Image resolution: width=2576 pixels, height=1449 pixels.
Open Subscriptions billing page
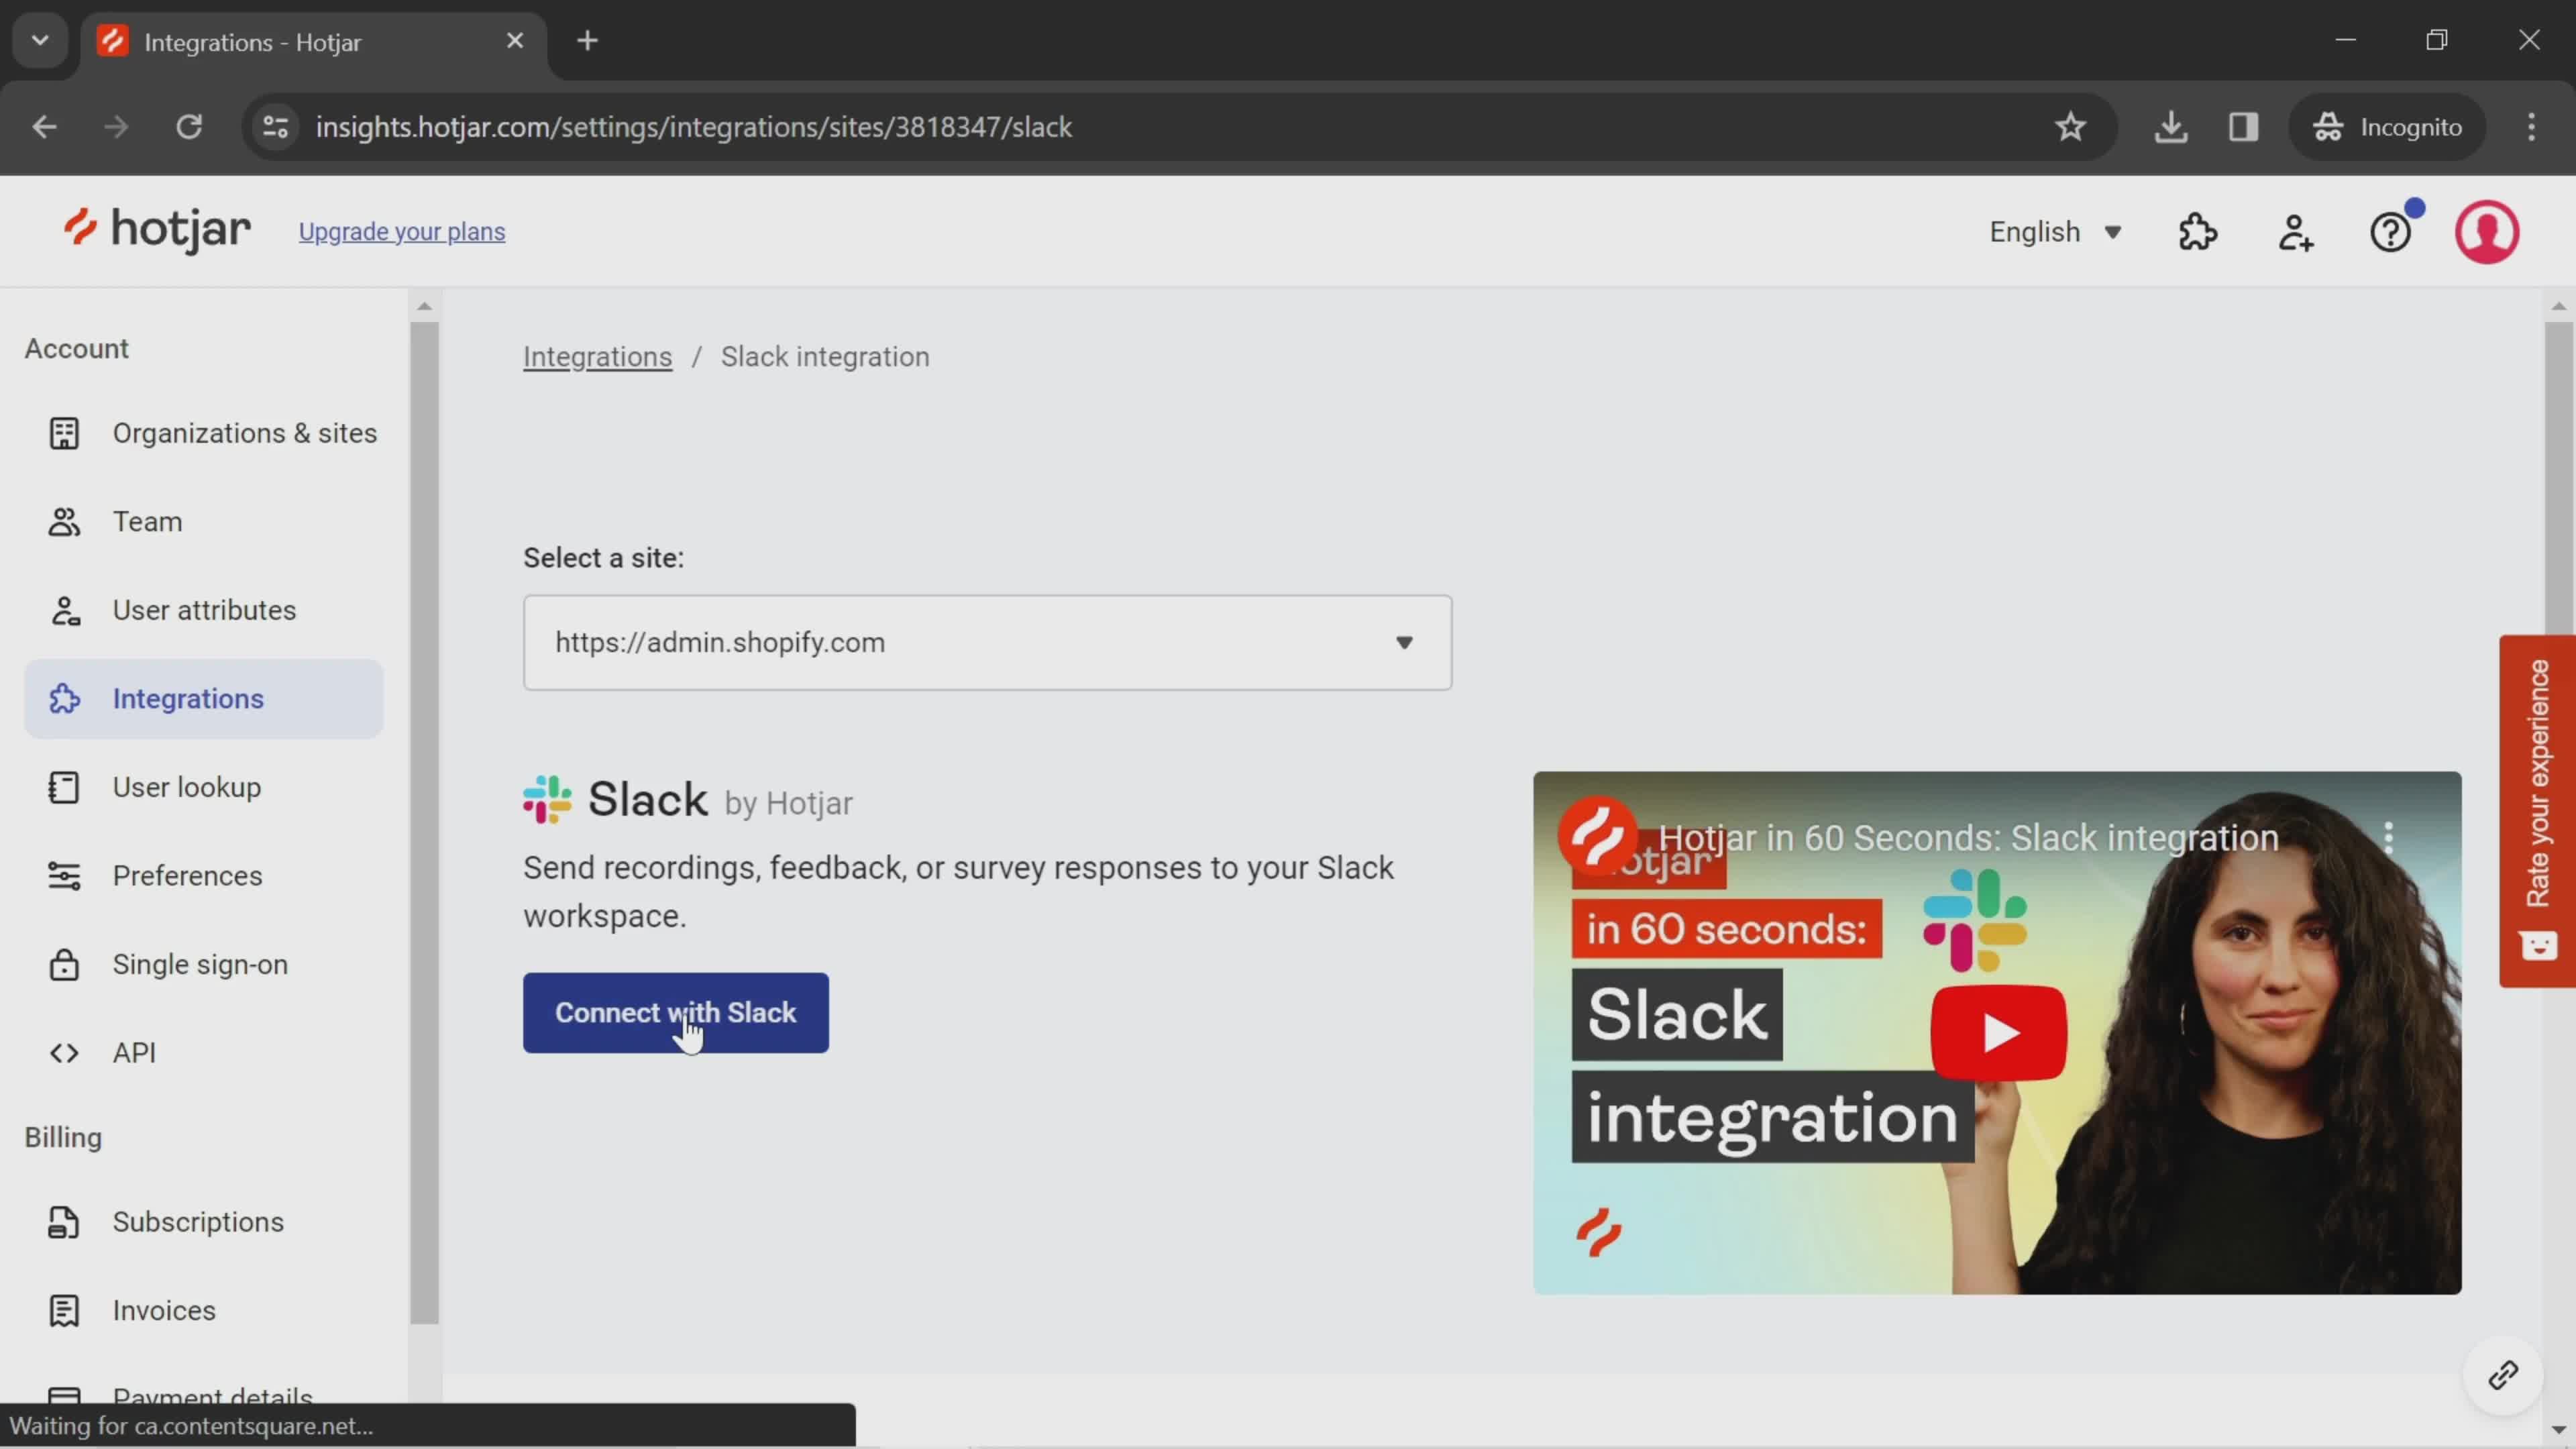tap(198, 1221)
